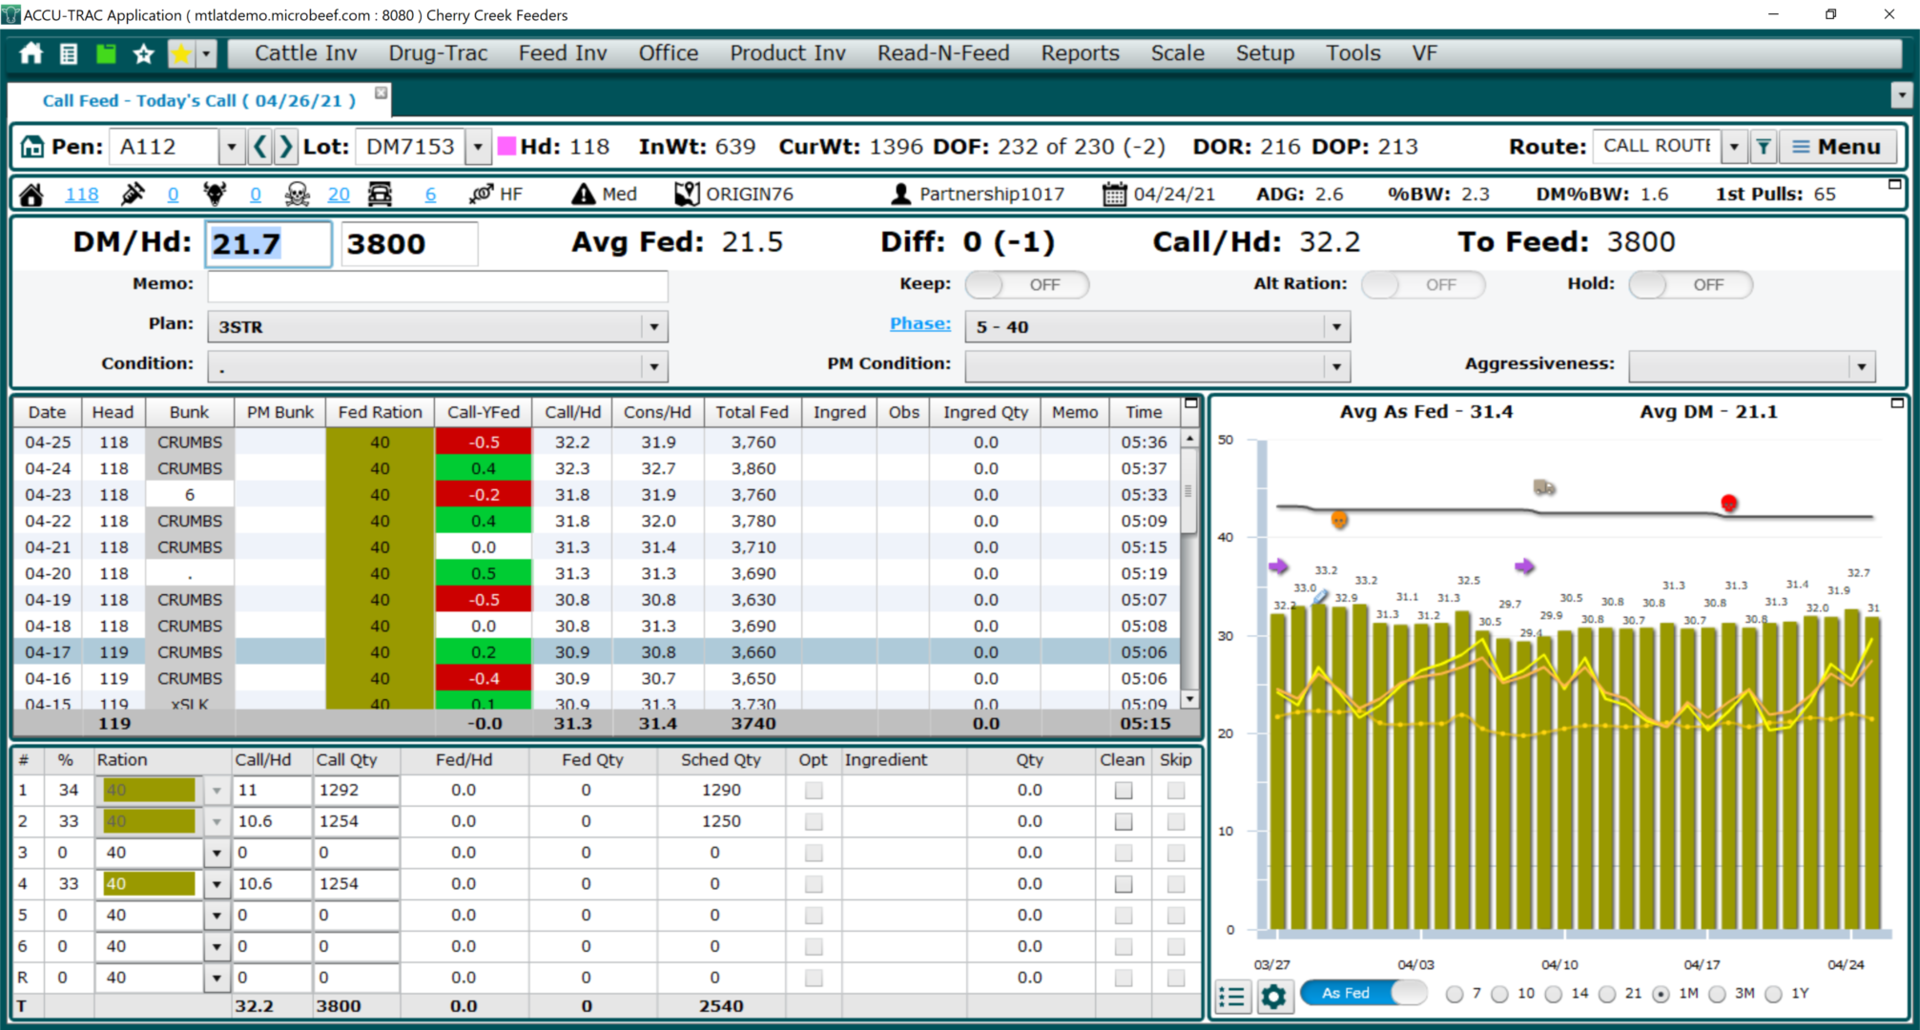This screenshot has height=1030, width=1920.
Task: Go to the next pen arrow
Action: pyautogui.click(x=286, y=147)
